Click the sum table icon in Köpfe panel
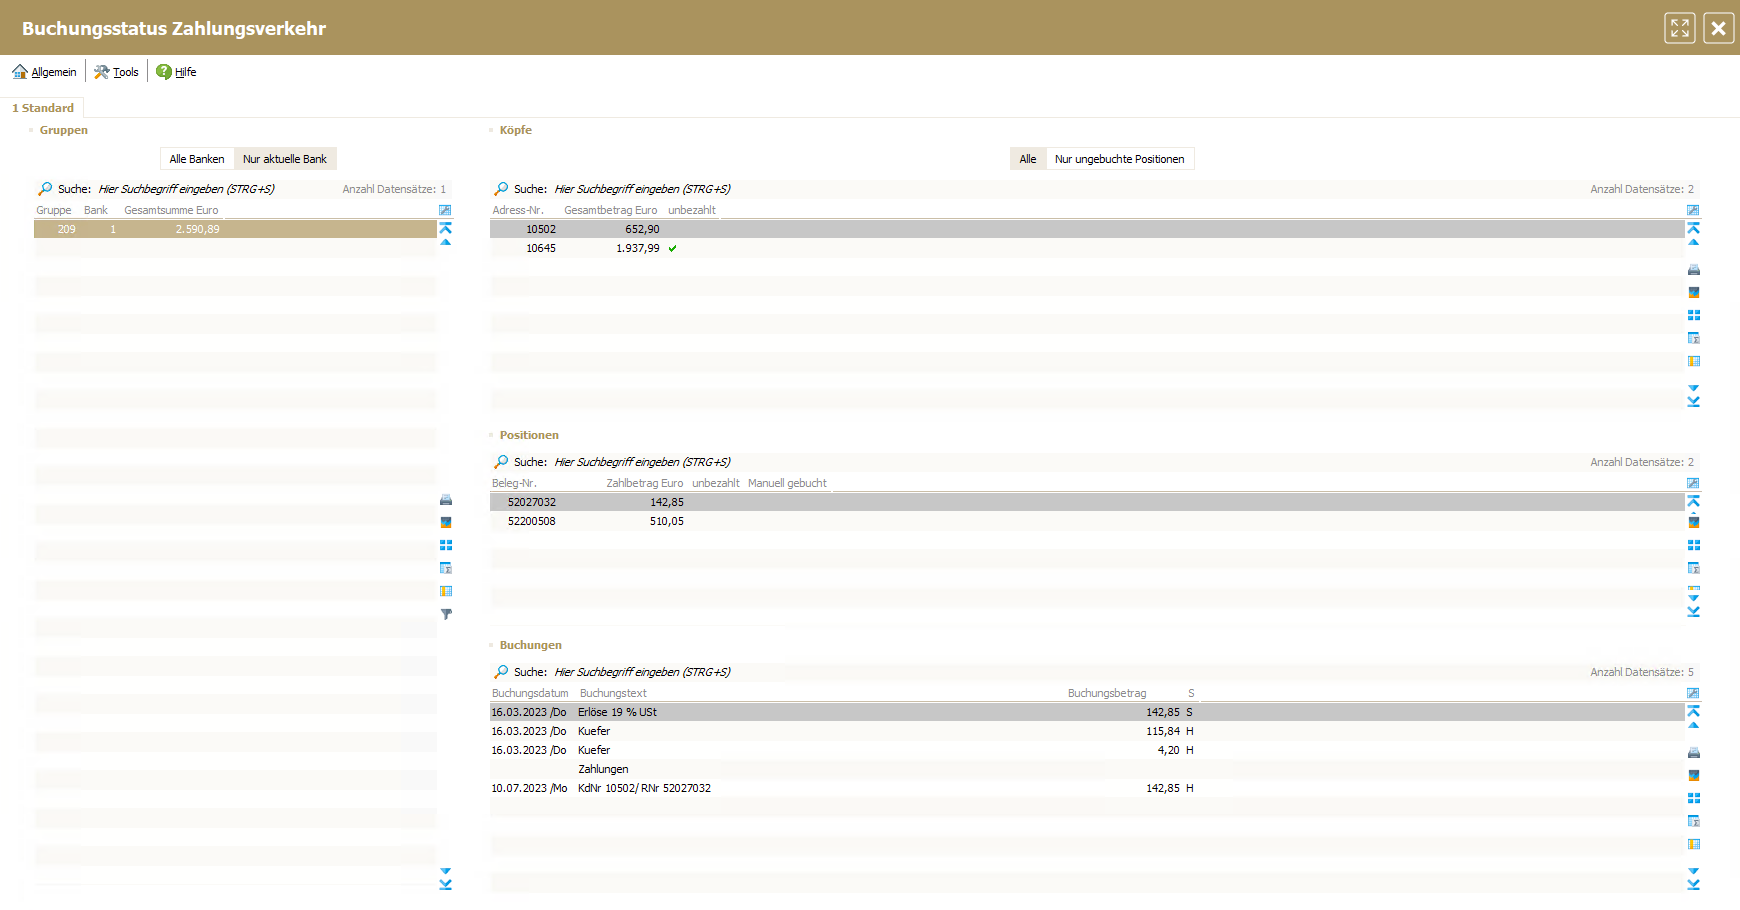Screen dimensions: 1740x910 pos(1693,338)
